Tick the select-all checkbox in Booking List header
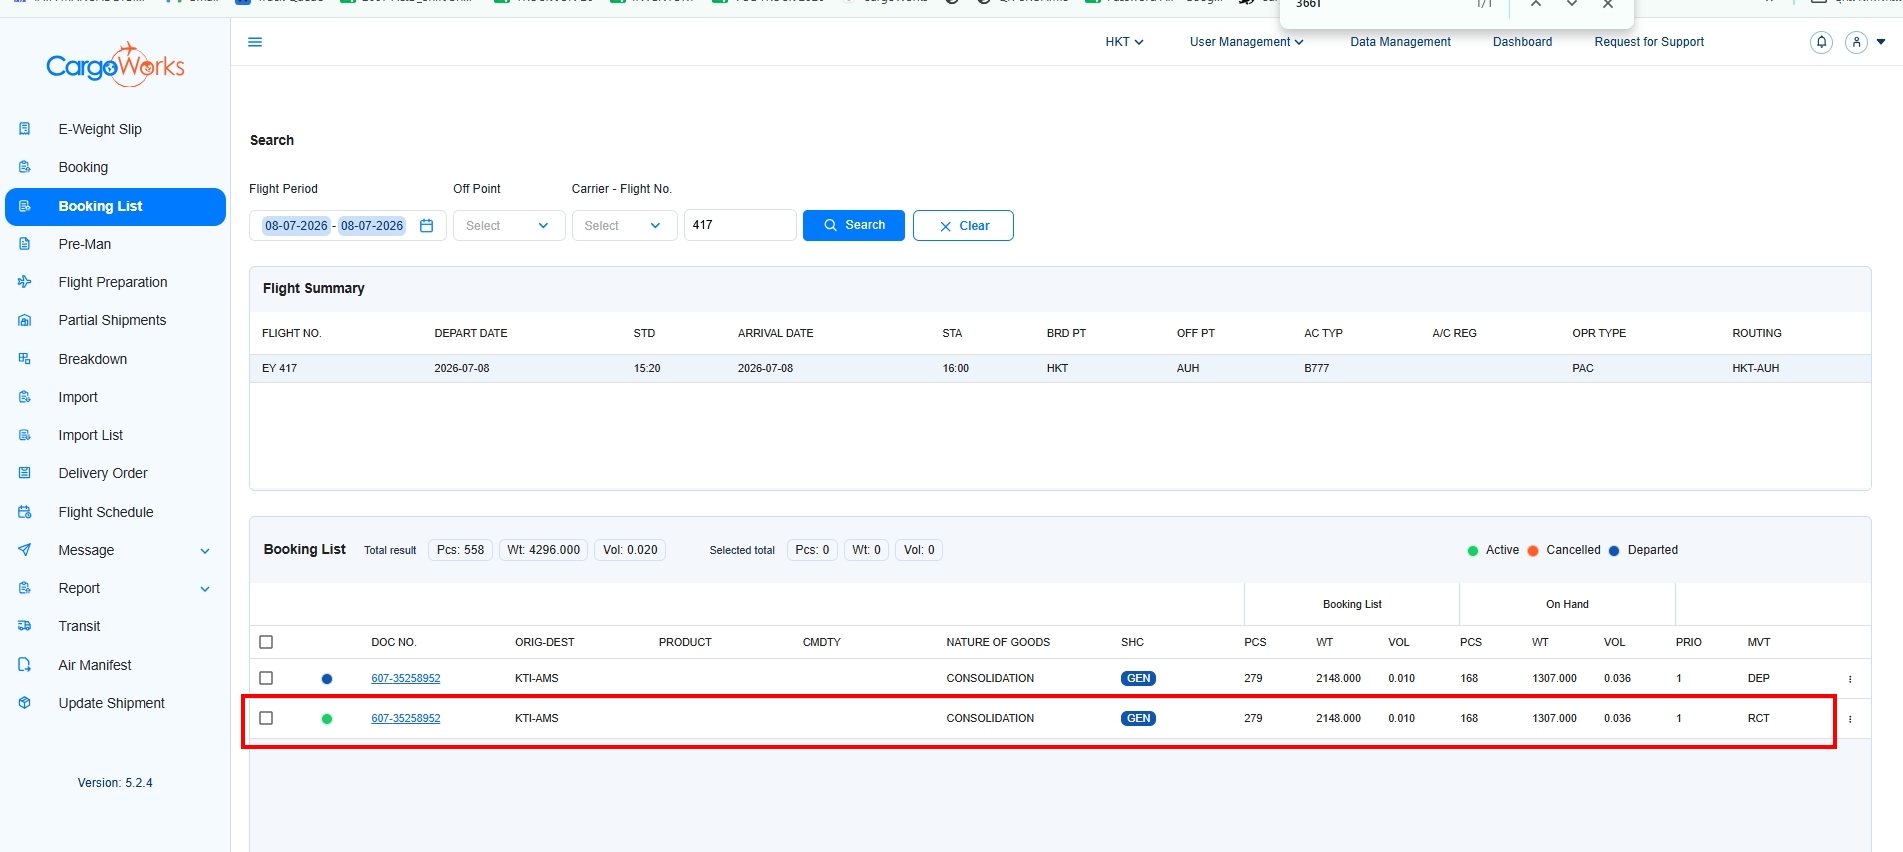Viewport: 1903px width, 852px height. 266,642
